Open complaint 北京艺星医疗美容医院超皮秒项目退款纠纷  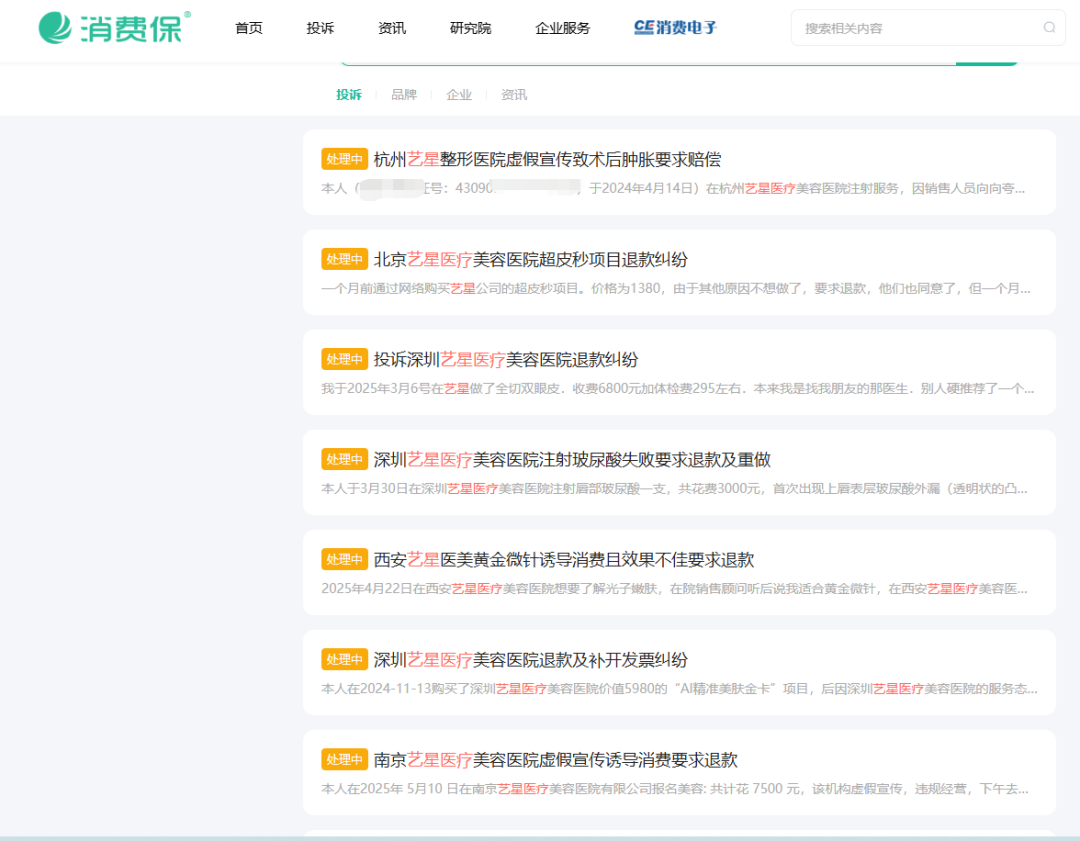[530, 260]
